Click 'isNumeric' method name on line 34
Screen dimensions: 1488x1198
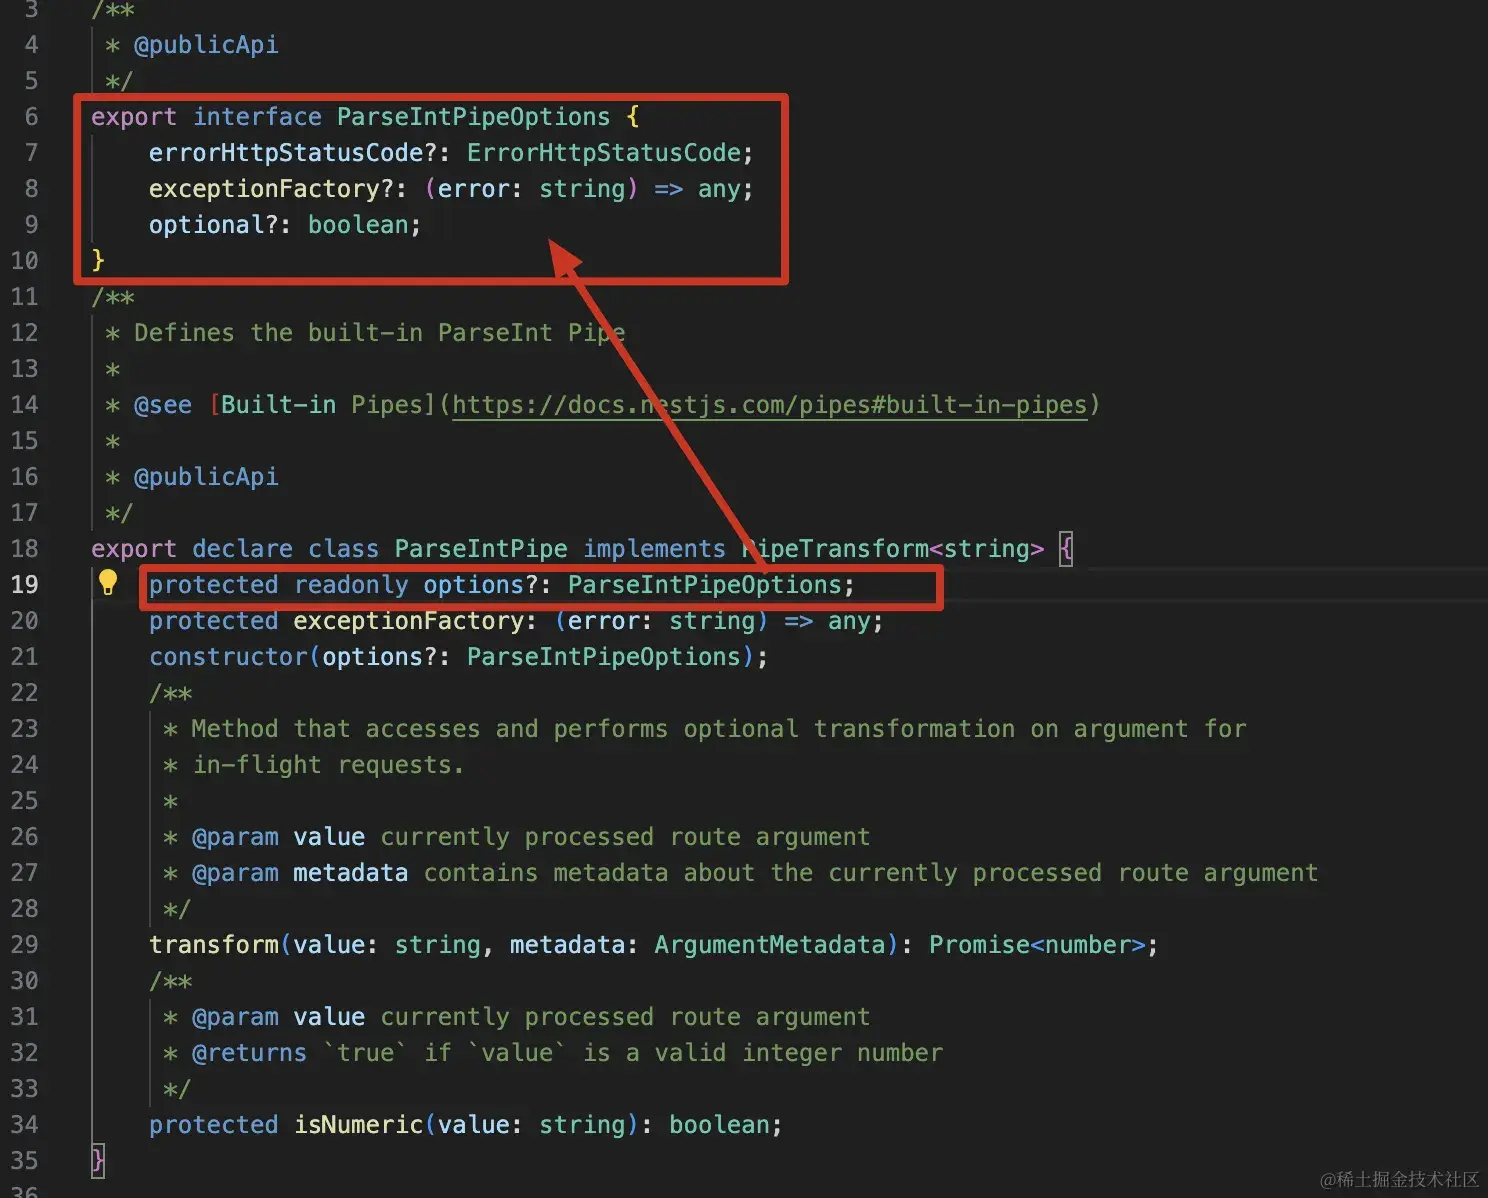click(358, 1125)
